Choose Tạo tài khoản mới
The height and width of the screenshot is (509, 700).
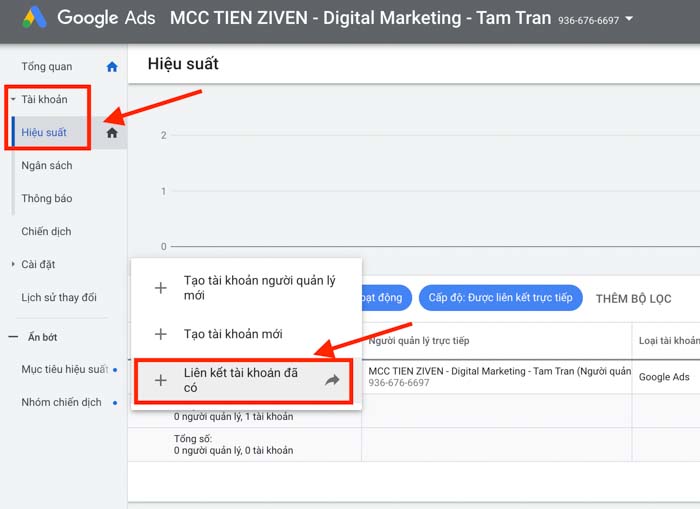(x=246, y=334)
